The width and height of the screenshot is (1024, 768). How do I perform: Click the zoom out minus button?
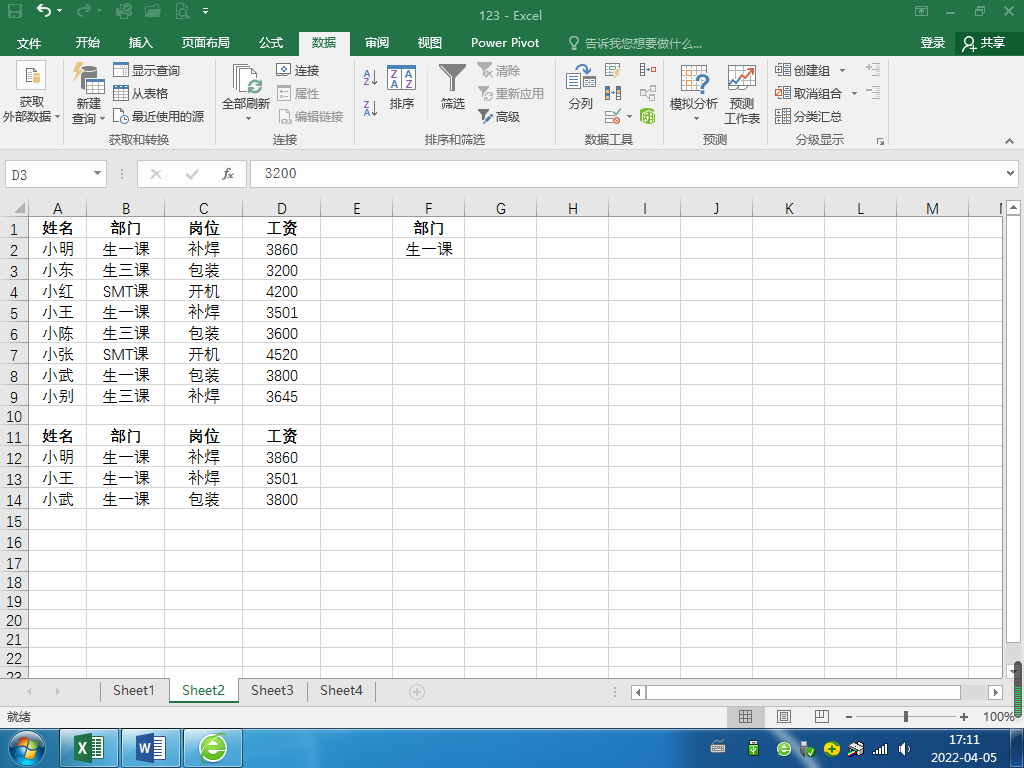848,717
